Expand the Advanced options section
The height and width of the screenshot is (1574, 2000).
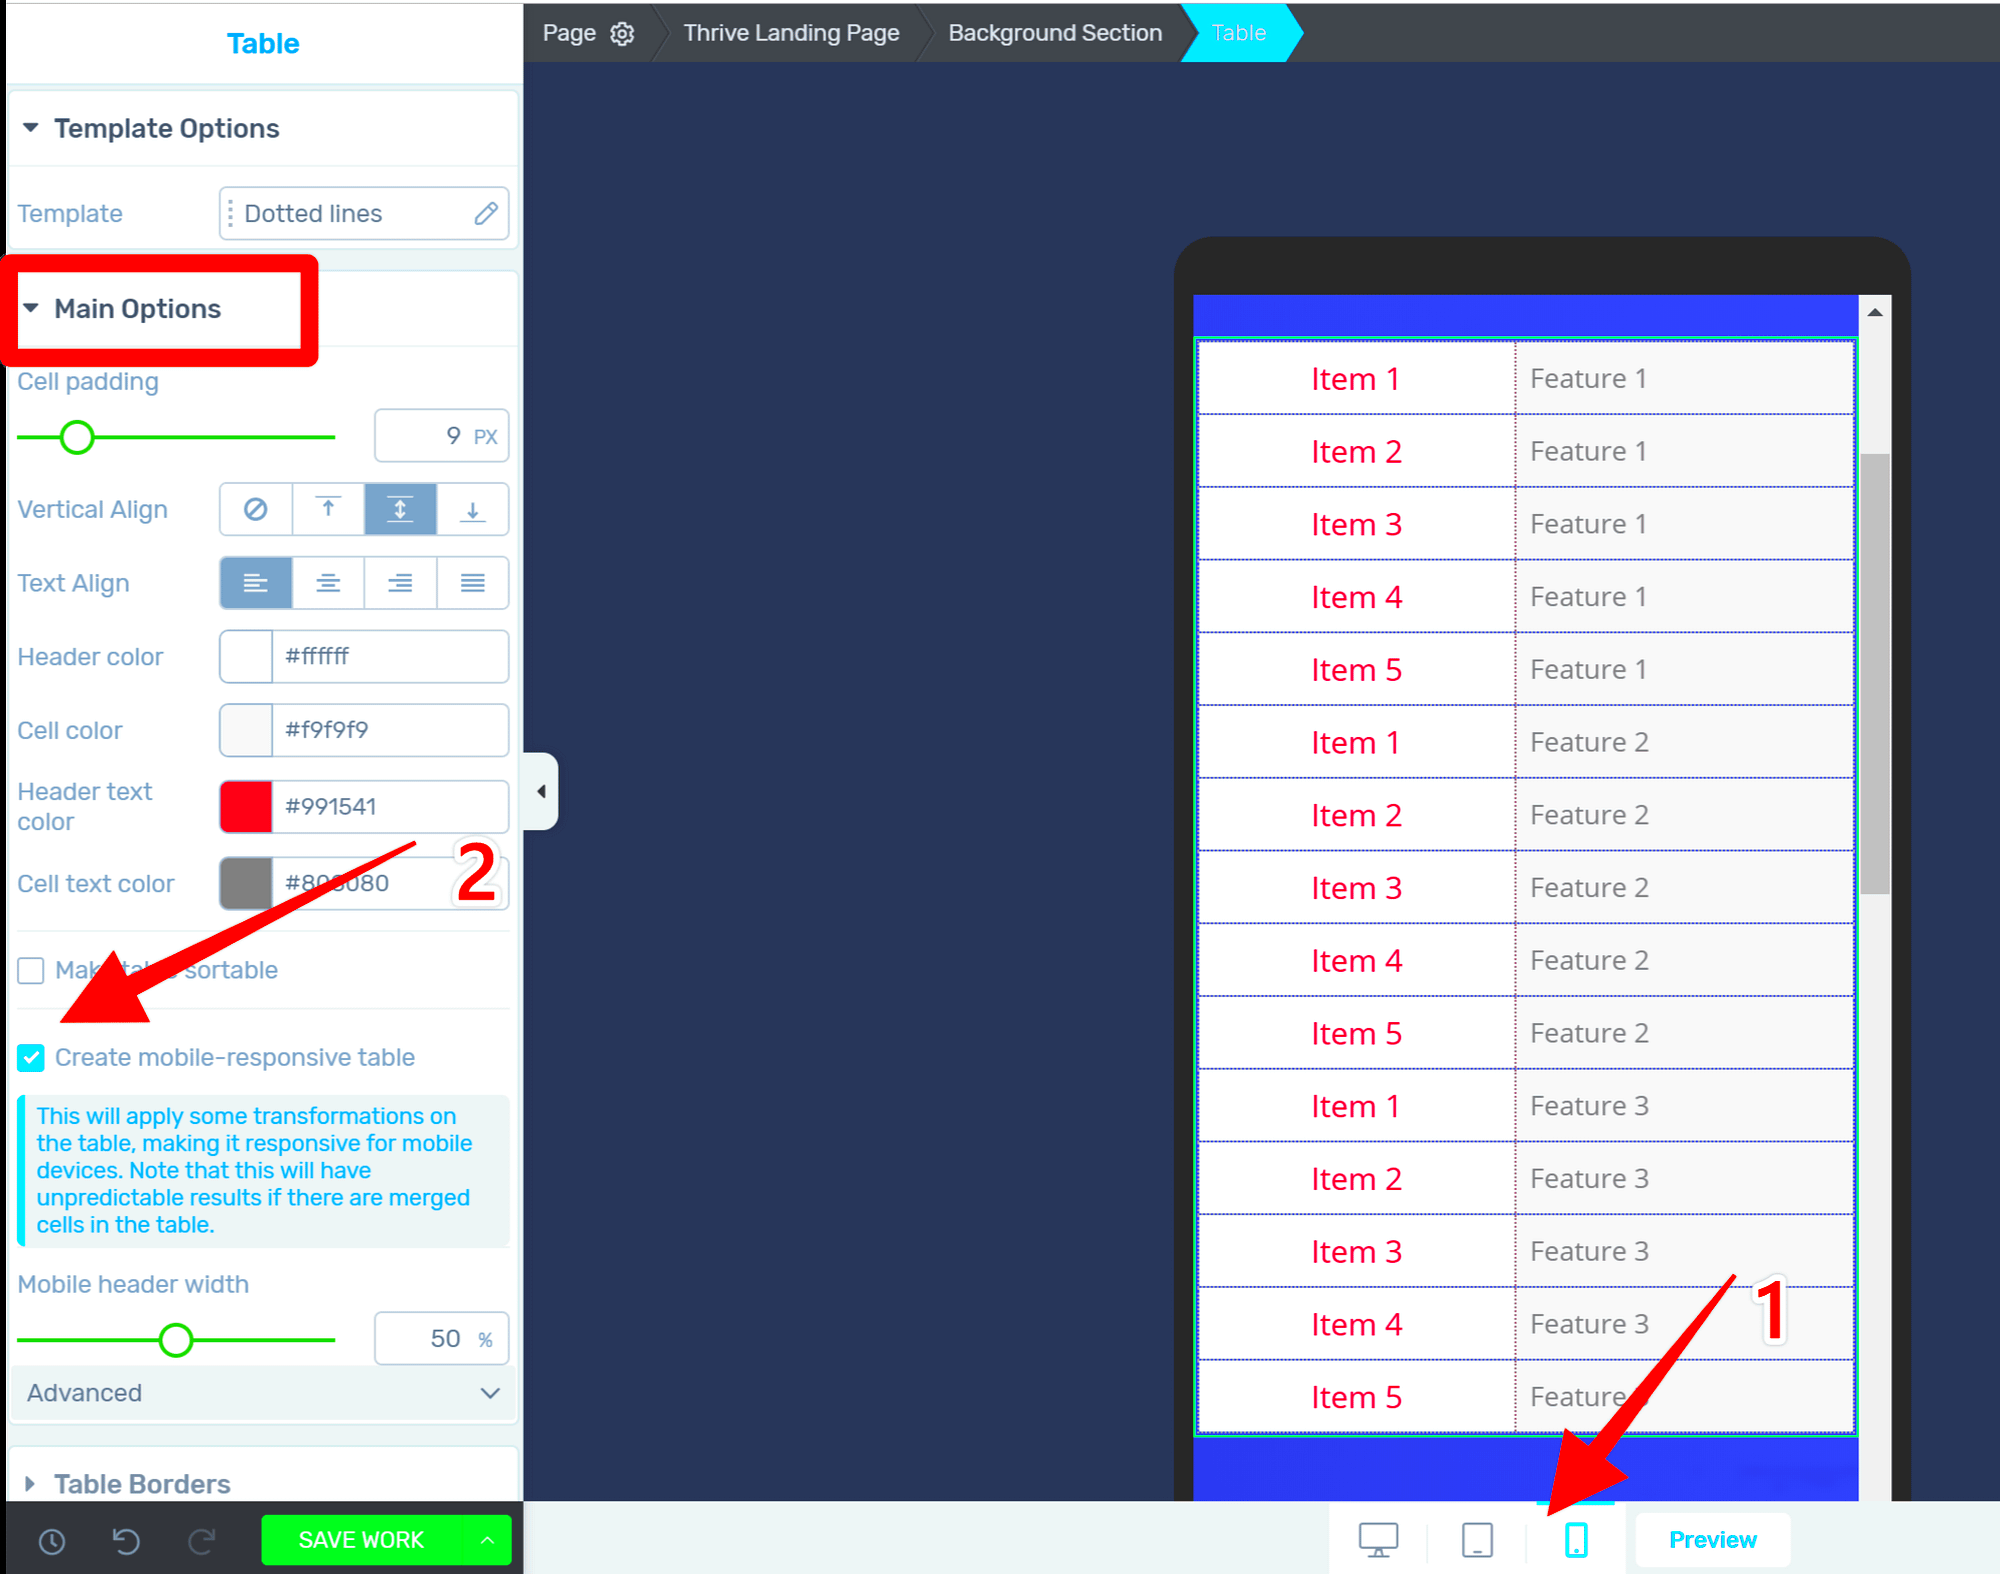coord(260,1392)
